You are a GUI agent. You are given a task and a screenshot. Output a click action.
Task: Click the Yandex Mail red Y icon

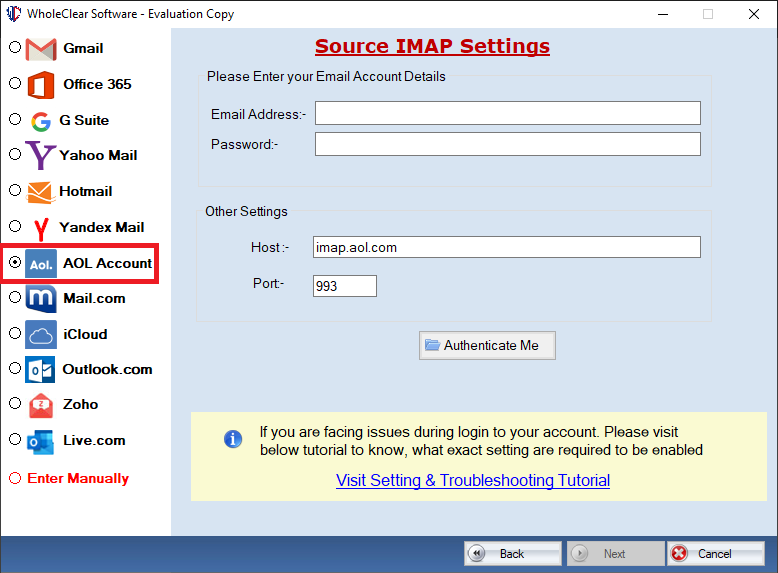click(41, 229)
